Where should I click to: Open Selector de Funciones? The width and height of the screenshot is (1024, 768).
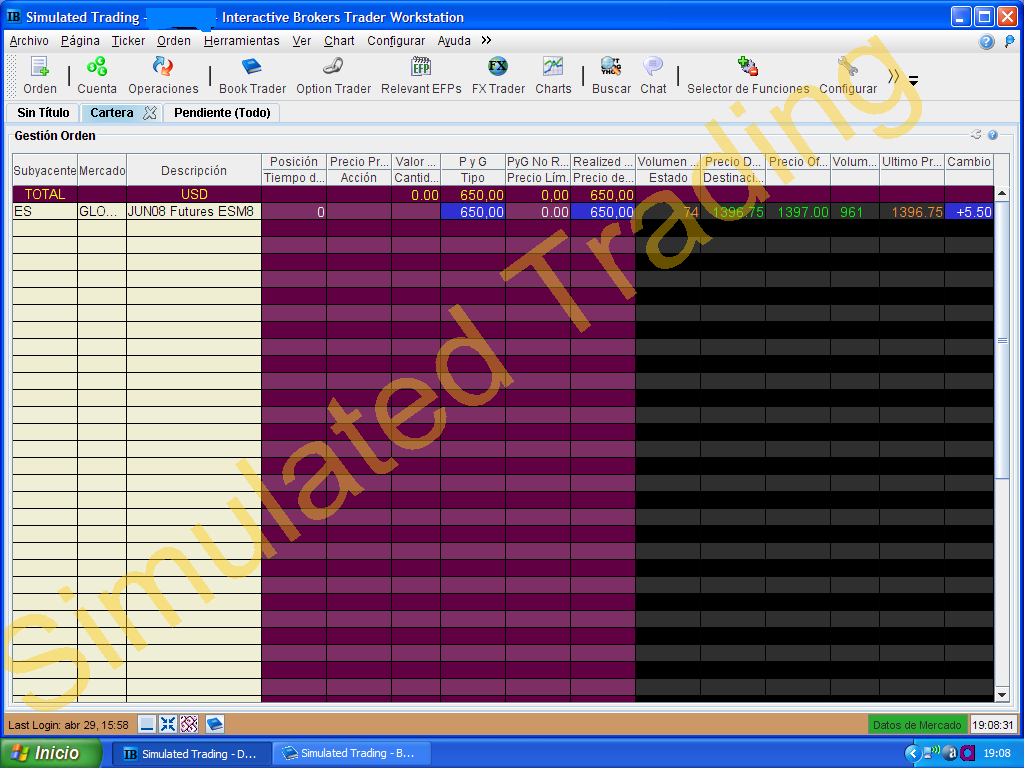748,75
